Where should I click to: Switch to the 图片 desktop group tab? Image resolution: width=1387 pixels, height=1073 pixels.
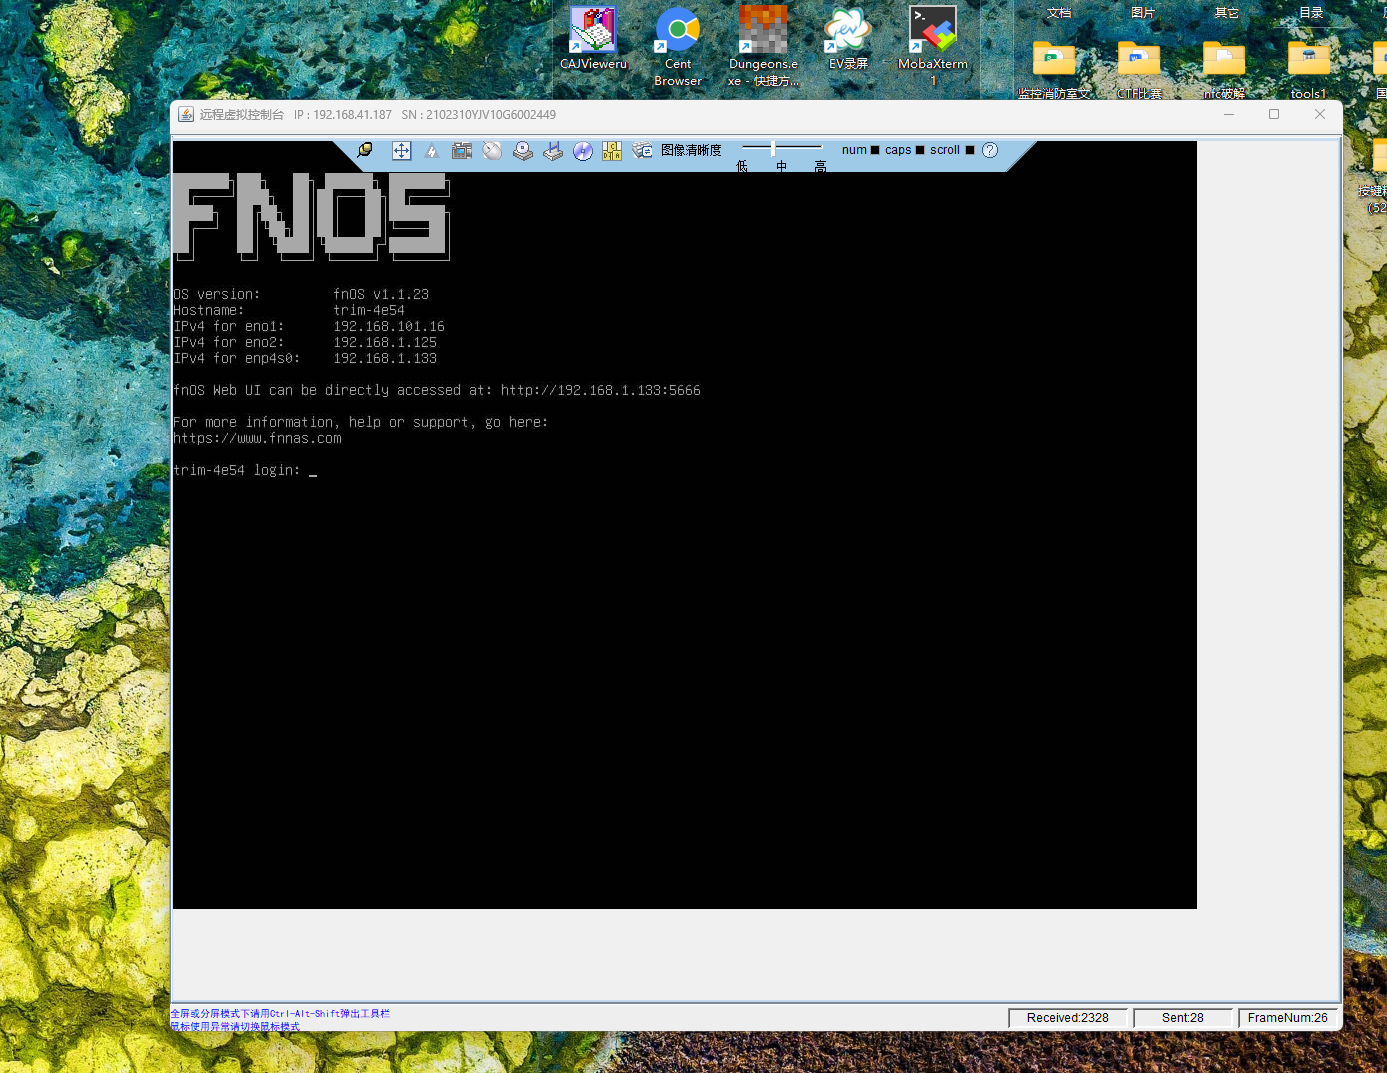(x=1143, y=13)
